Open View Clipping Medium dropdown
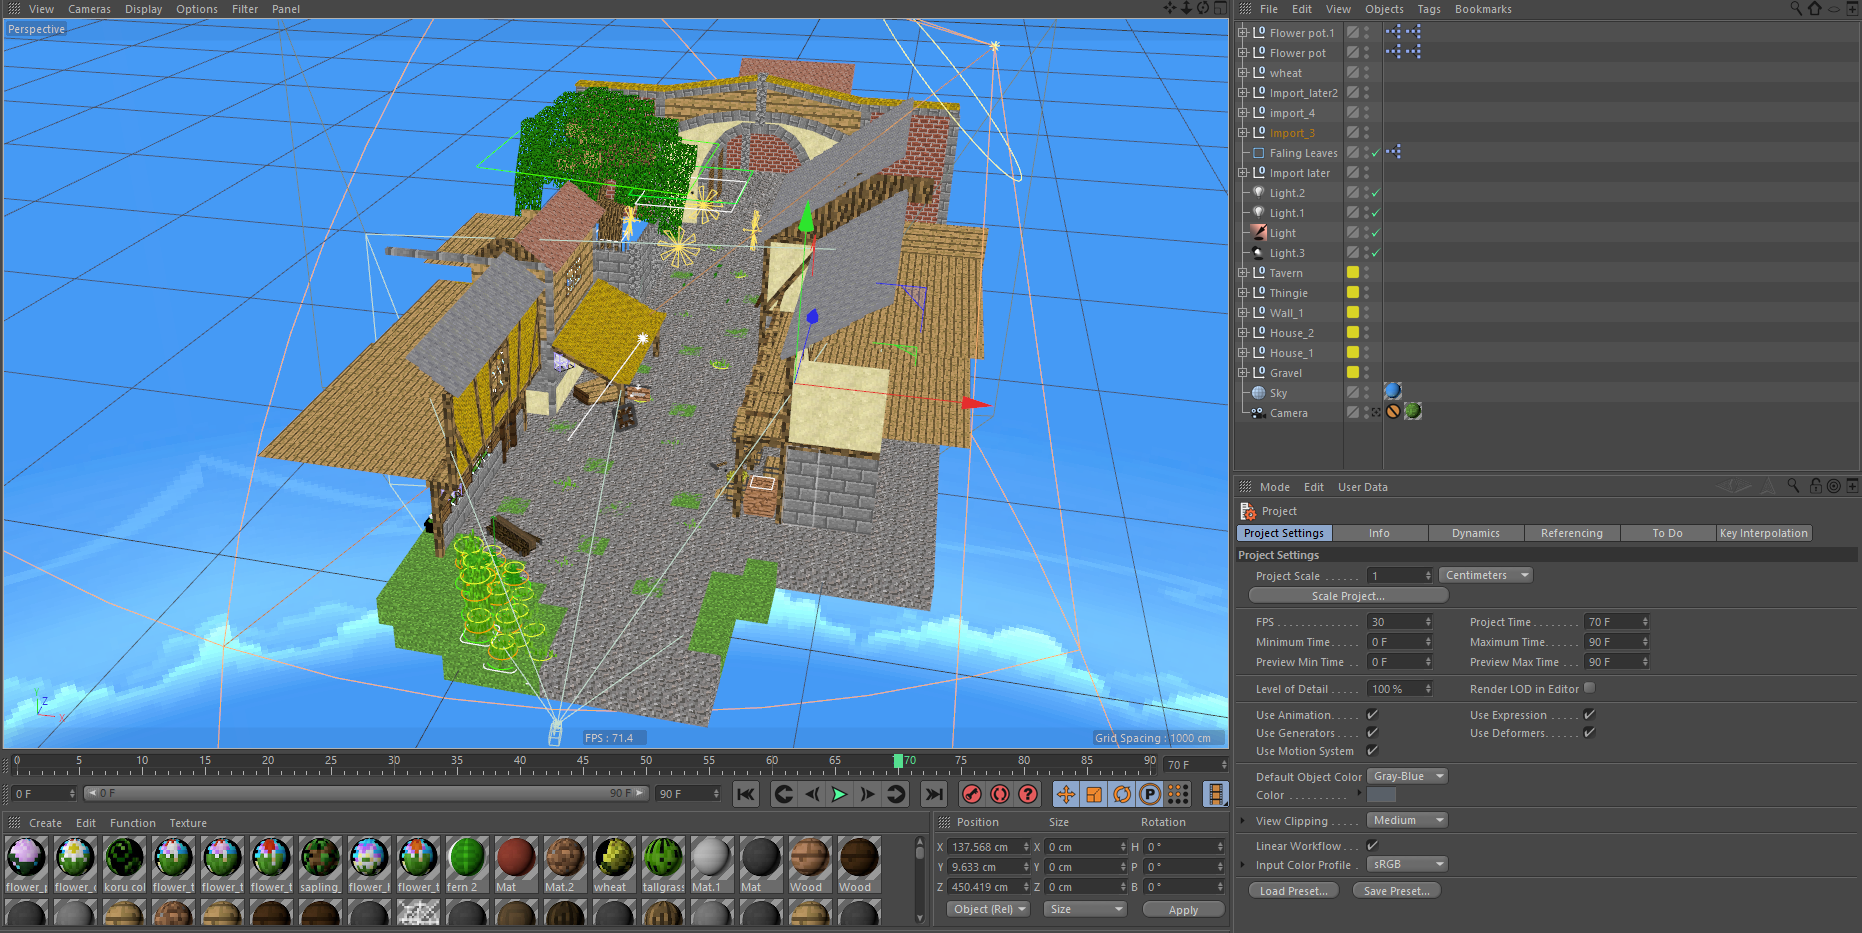Viewport: 1862px width, 933px height. (1407, 820)
